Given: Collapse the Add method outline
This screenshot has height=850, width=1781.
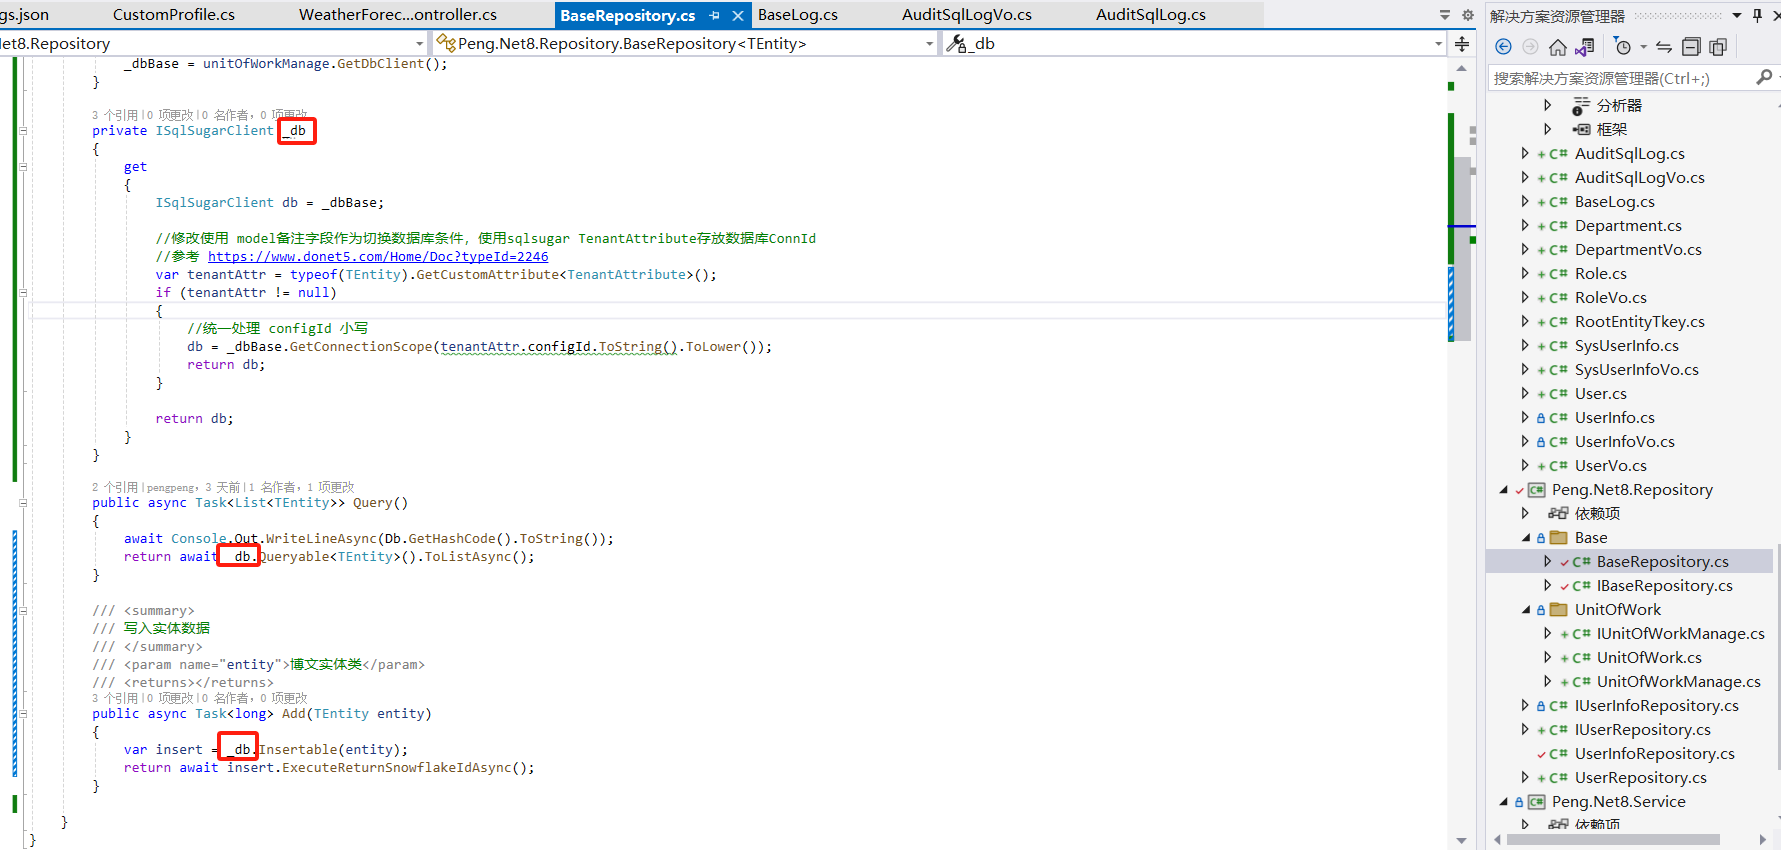Looking at the screenshot, I should (x=23, y=714).
